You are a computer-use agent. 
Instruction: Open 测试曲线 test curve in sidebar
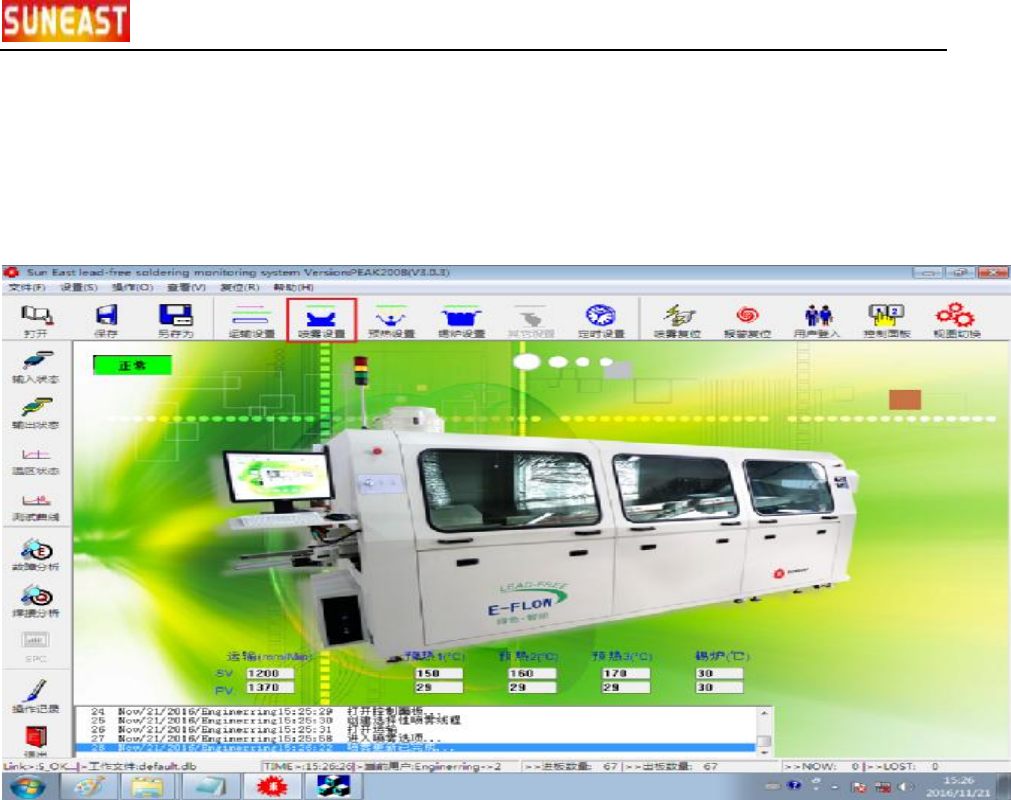tap(36, 508)
